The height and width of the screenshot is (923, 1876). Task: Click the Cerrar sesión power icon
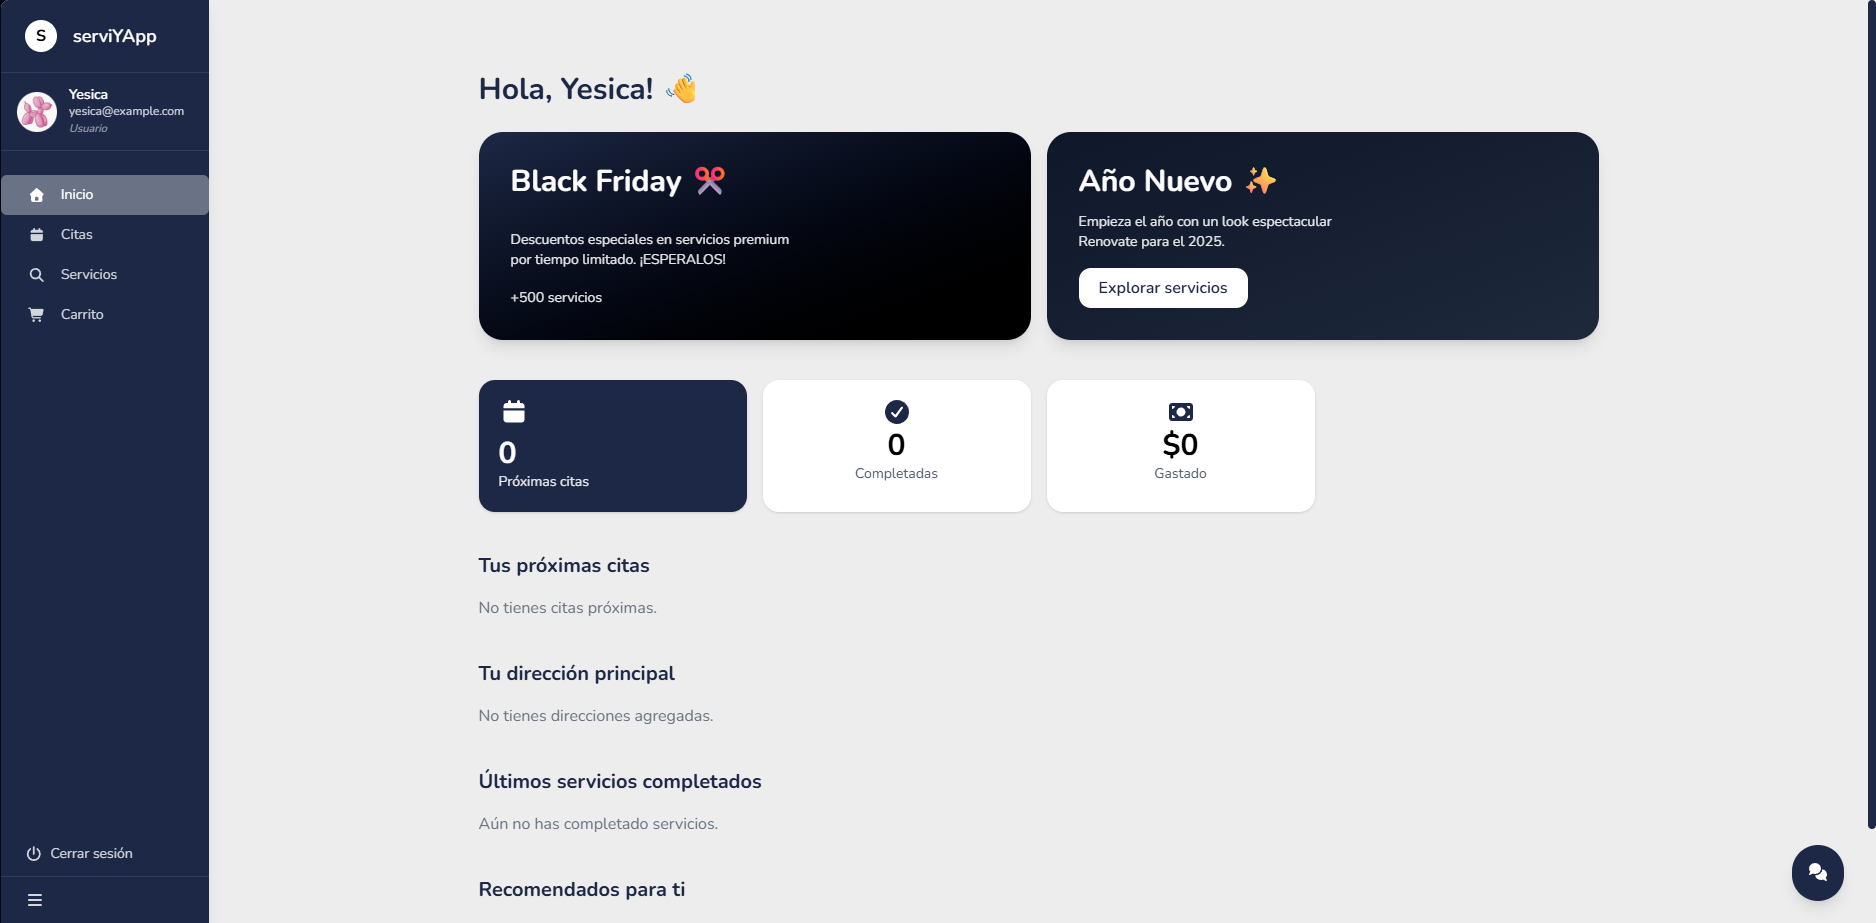pos(34,854)
